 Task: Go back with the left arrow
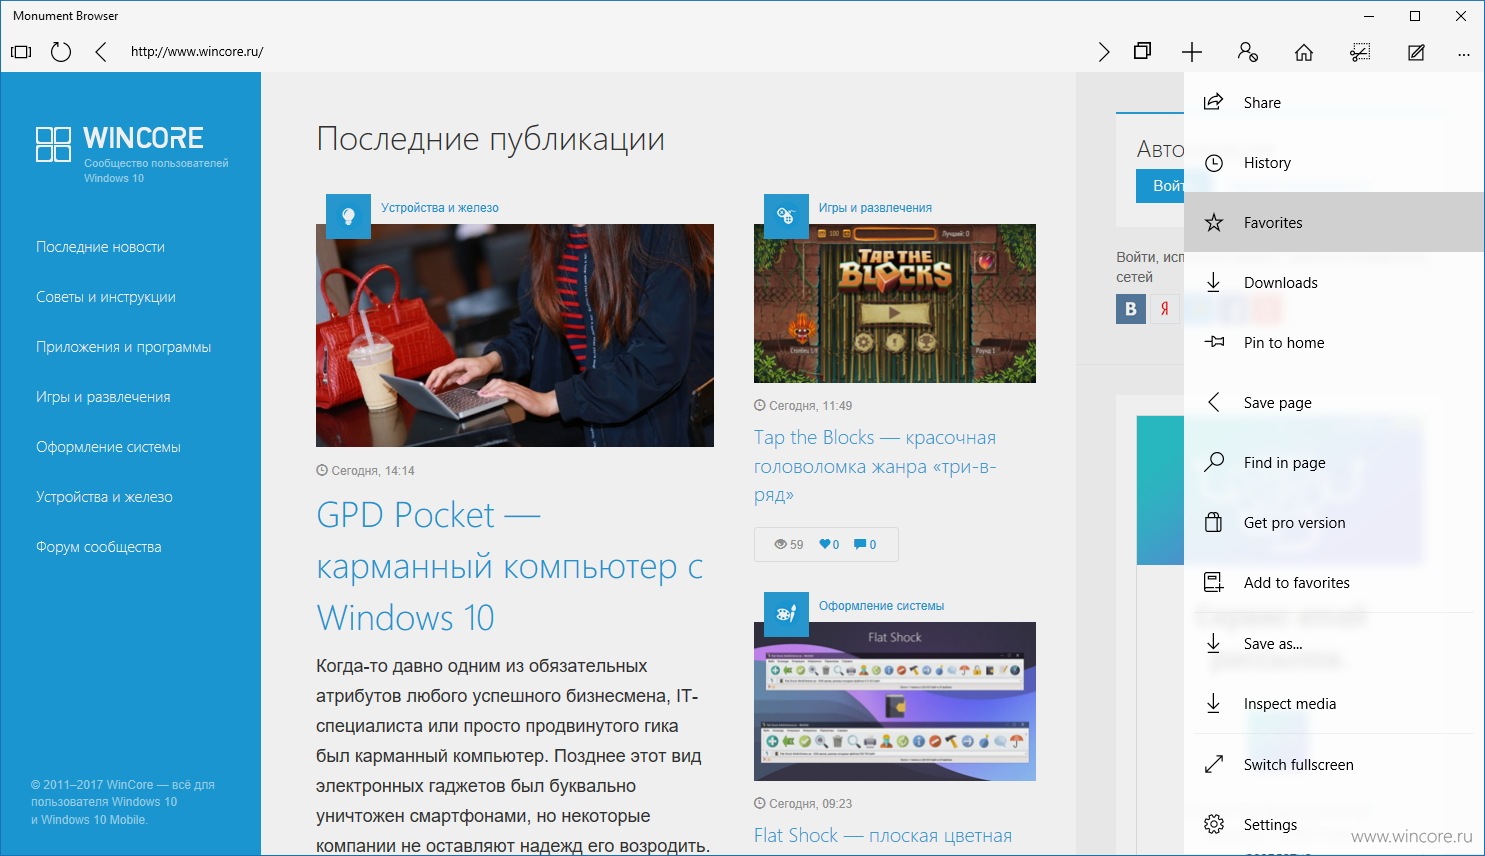tap(100, 52)
